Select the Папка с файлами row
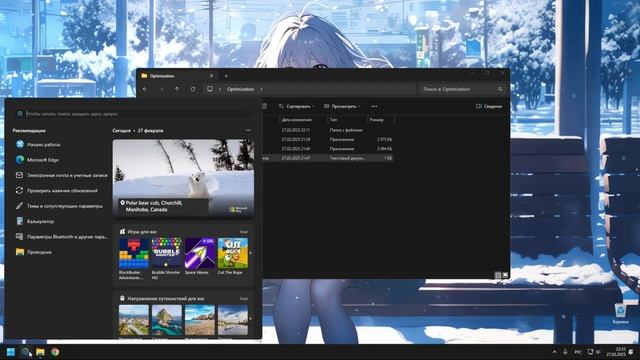Screen dimensions: 640x360 pyautogui.click(x=328, y=130)
